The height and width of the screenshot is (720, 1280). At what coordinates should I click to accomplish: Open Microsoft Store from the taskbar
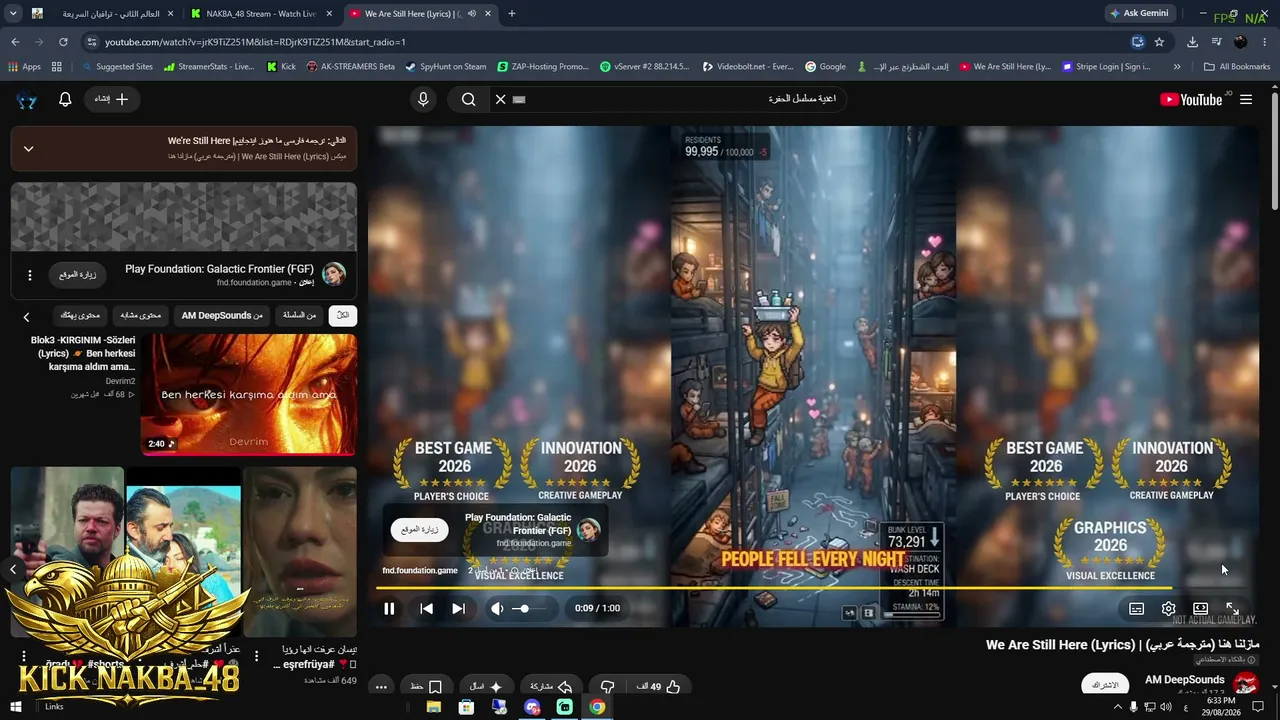click(466, 707)
